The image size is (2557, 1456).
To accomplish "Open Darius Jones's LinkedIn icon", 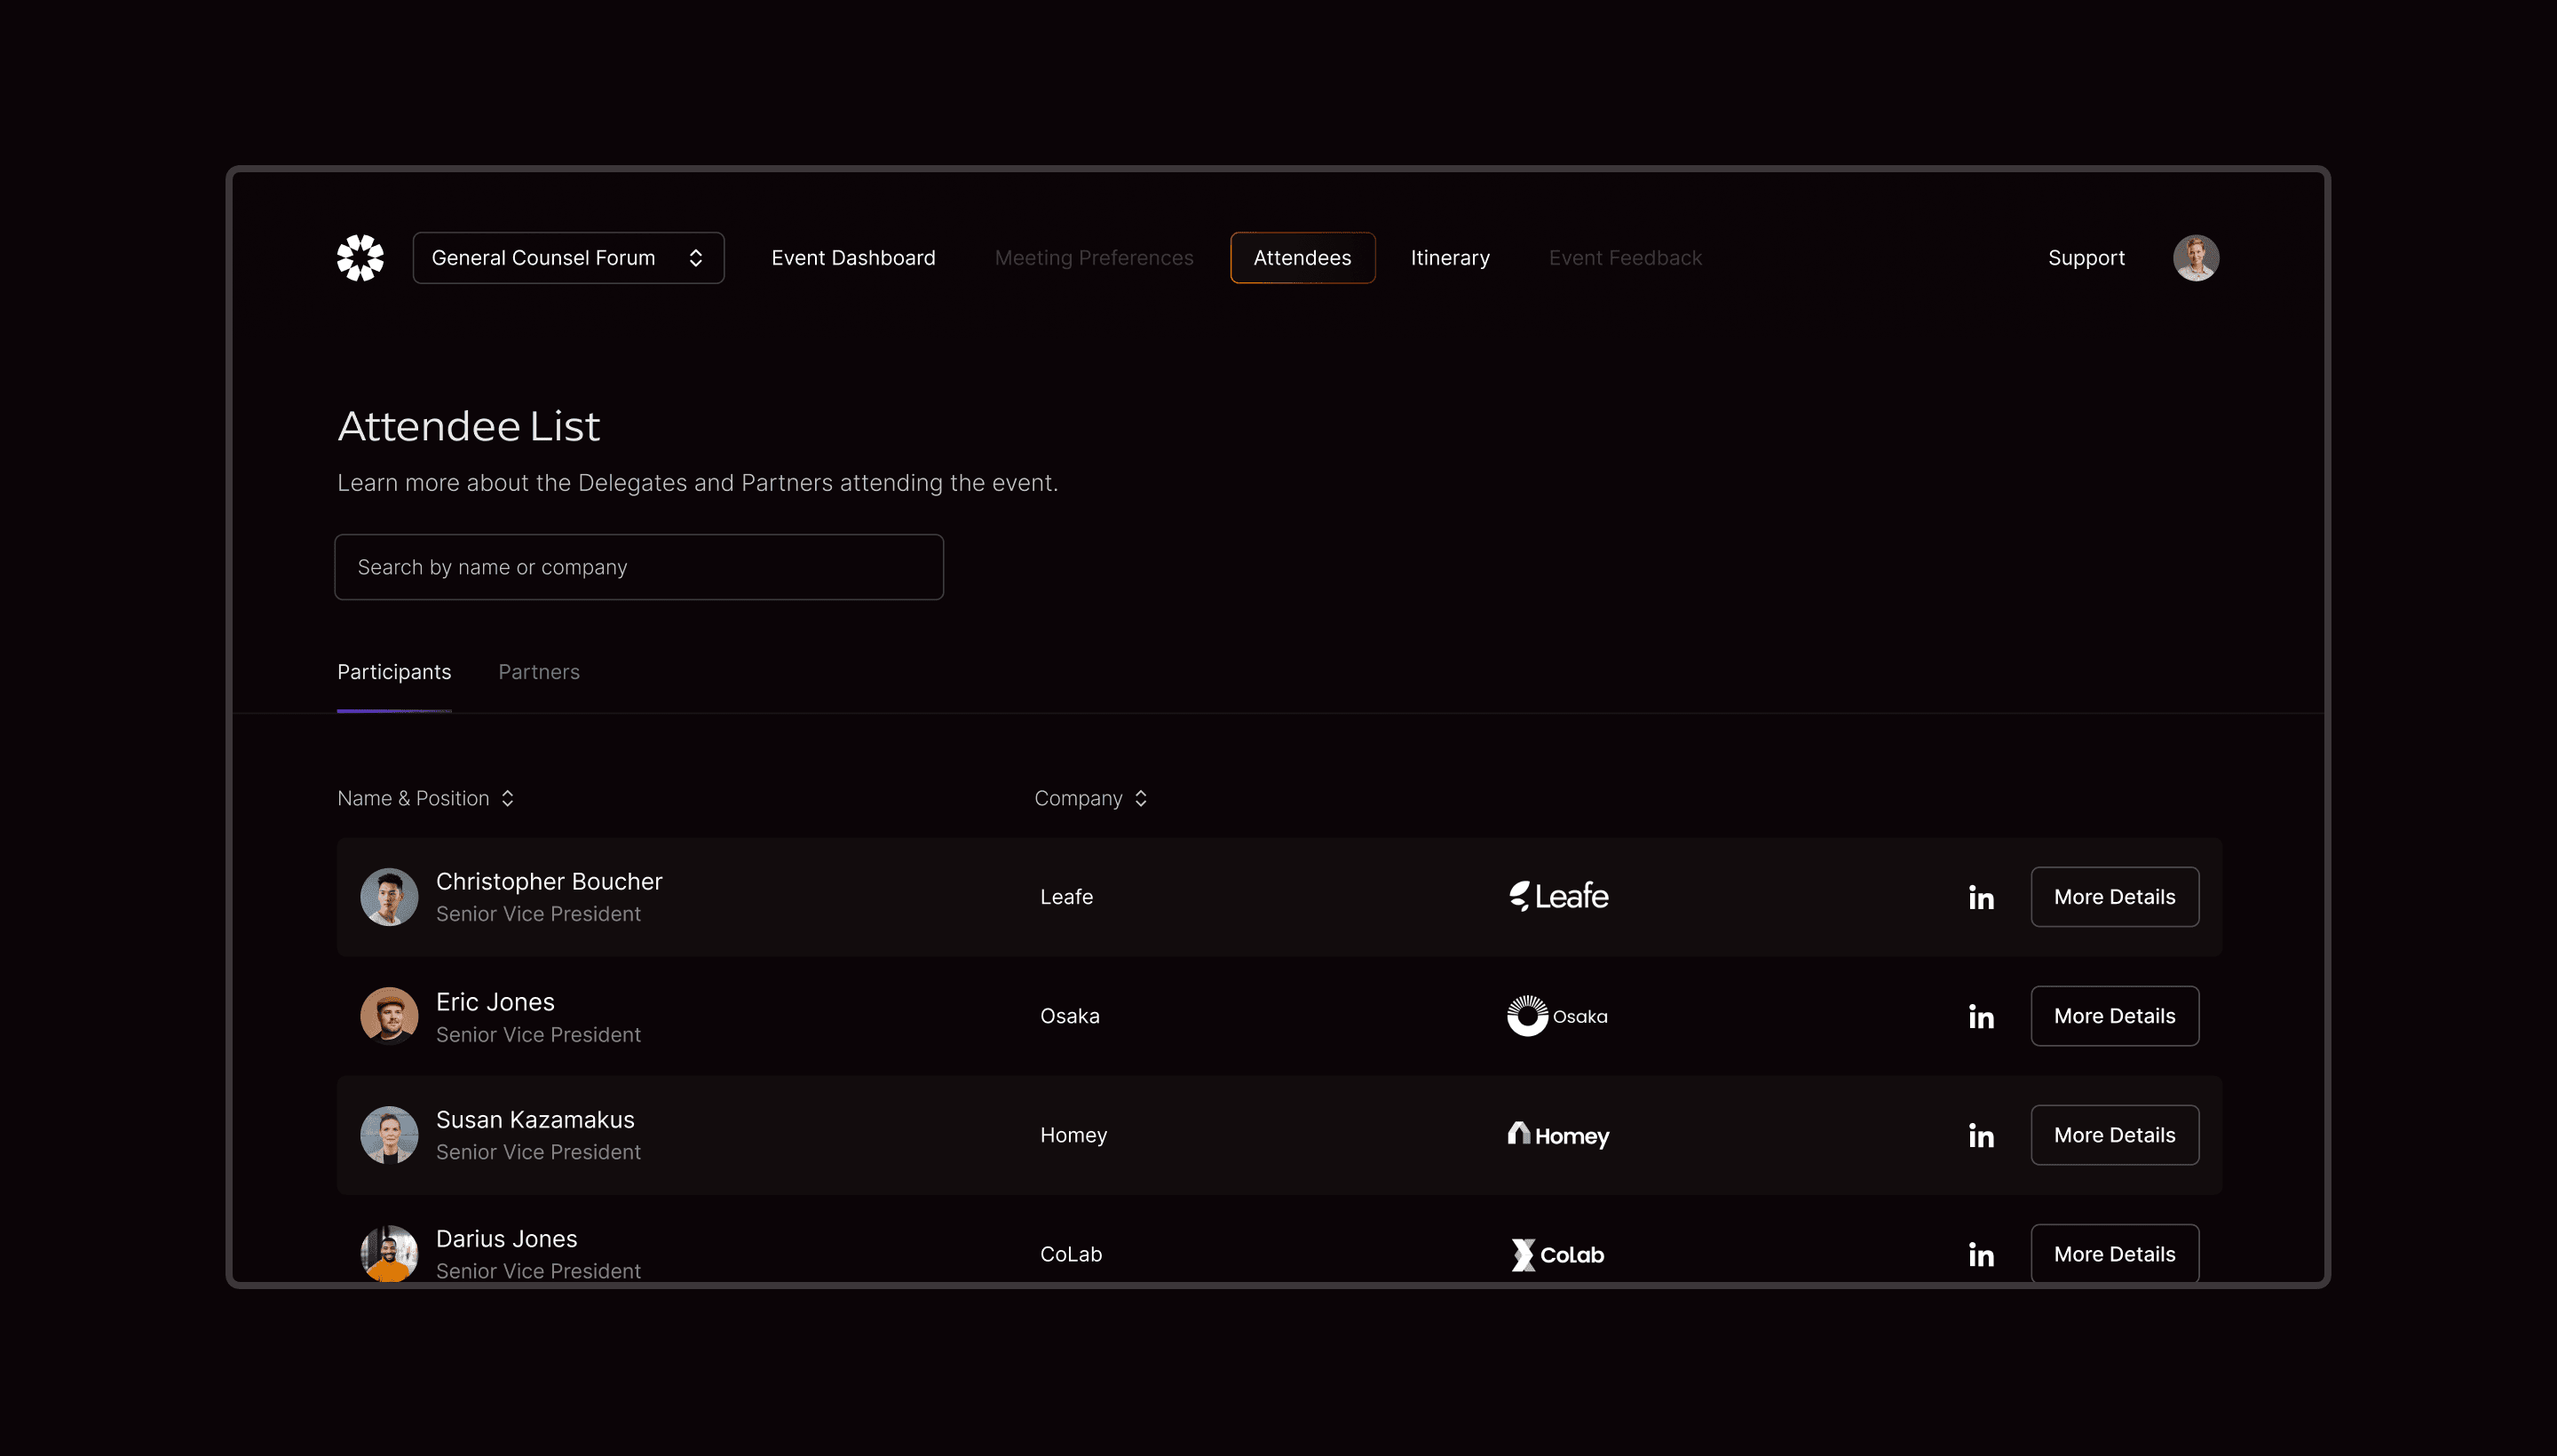I will 1980,1254.
